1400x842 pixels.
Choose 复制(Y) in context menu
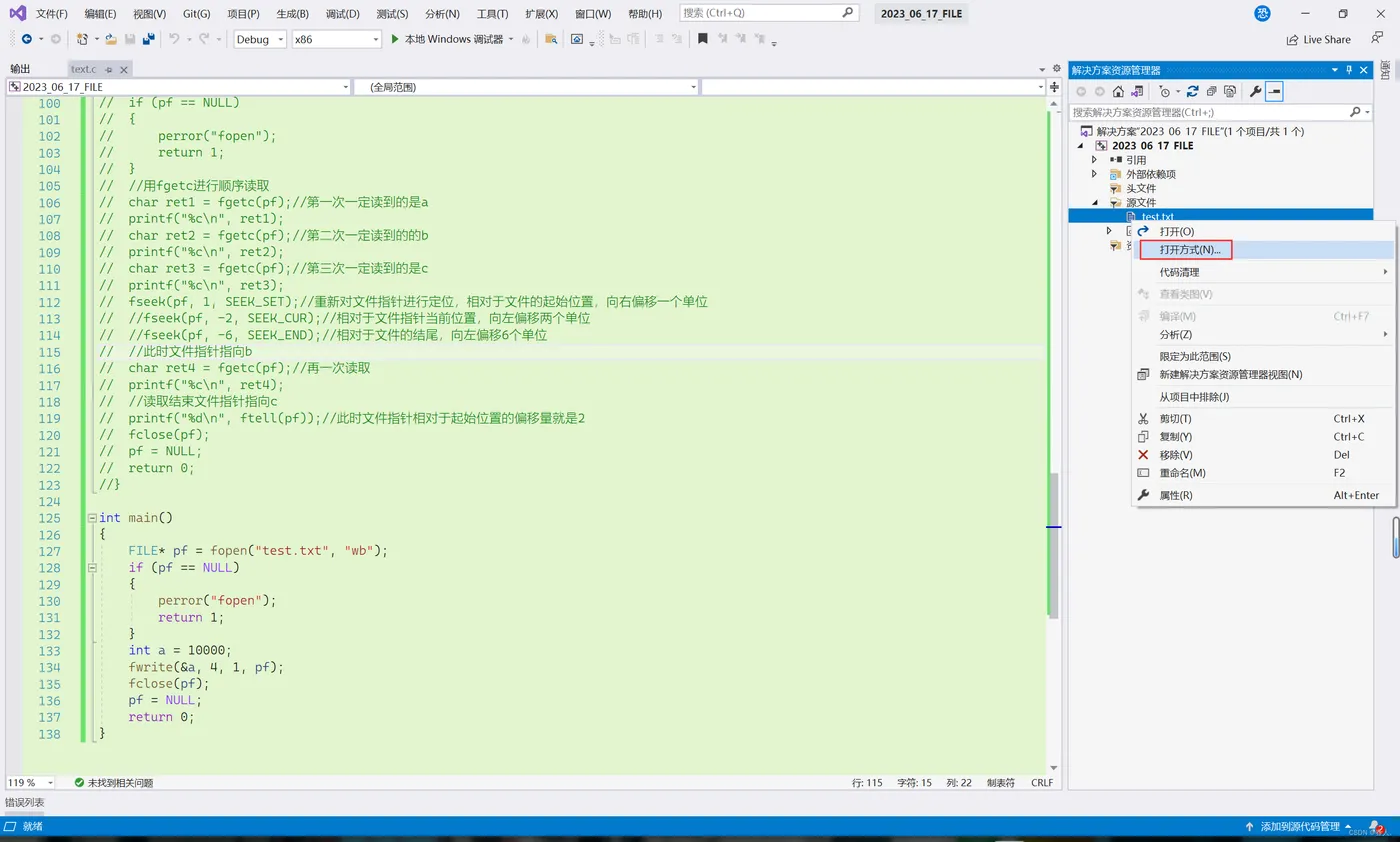click(1265, 436)
